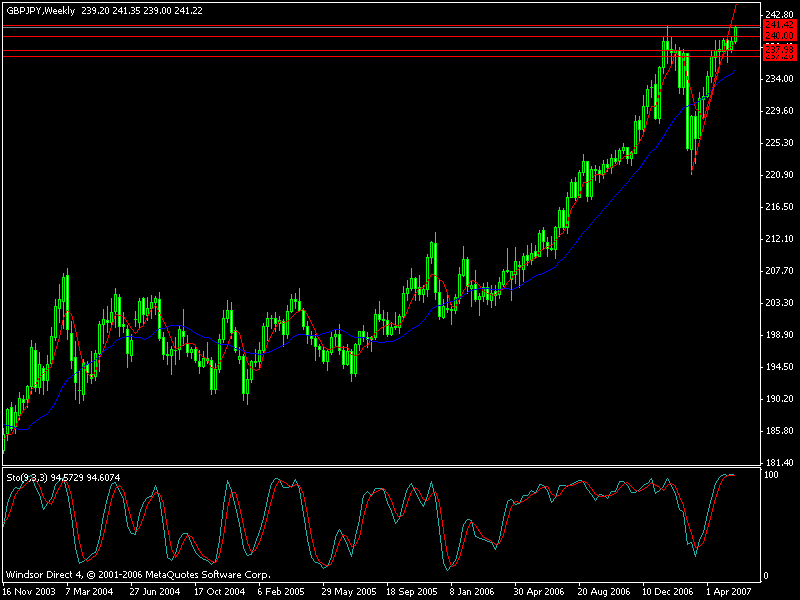The image size is (800, 600).
Task: Click the 181.40 price at scale bottom
Action: (778, 463)
